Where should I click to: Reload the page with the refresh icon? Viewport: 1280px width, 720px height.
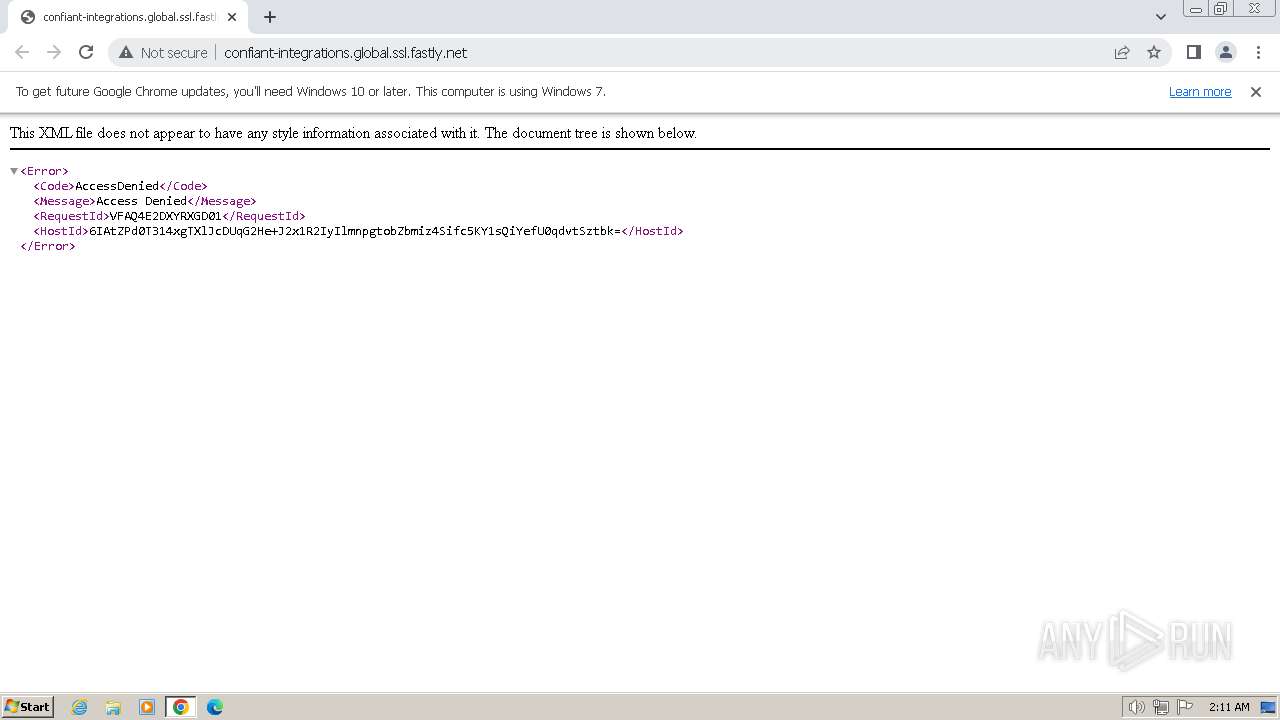[86, 52]
